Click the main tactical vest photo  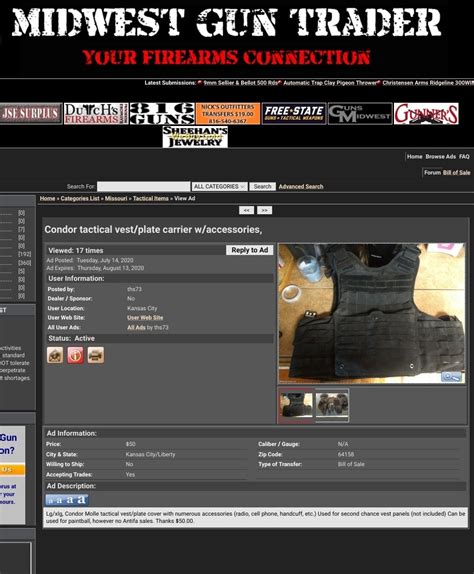(x=372, y=313)
